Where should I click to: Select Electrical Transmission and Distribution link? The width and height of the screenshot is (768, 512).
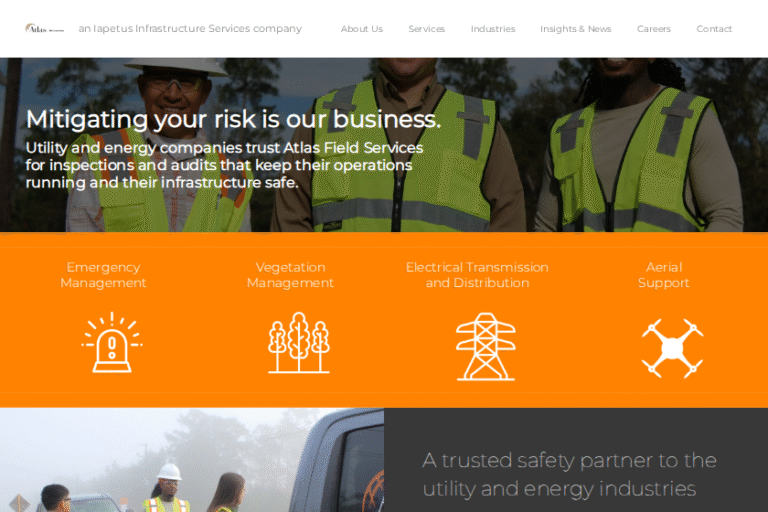[x=477, y=275]
